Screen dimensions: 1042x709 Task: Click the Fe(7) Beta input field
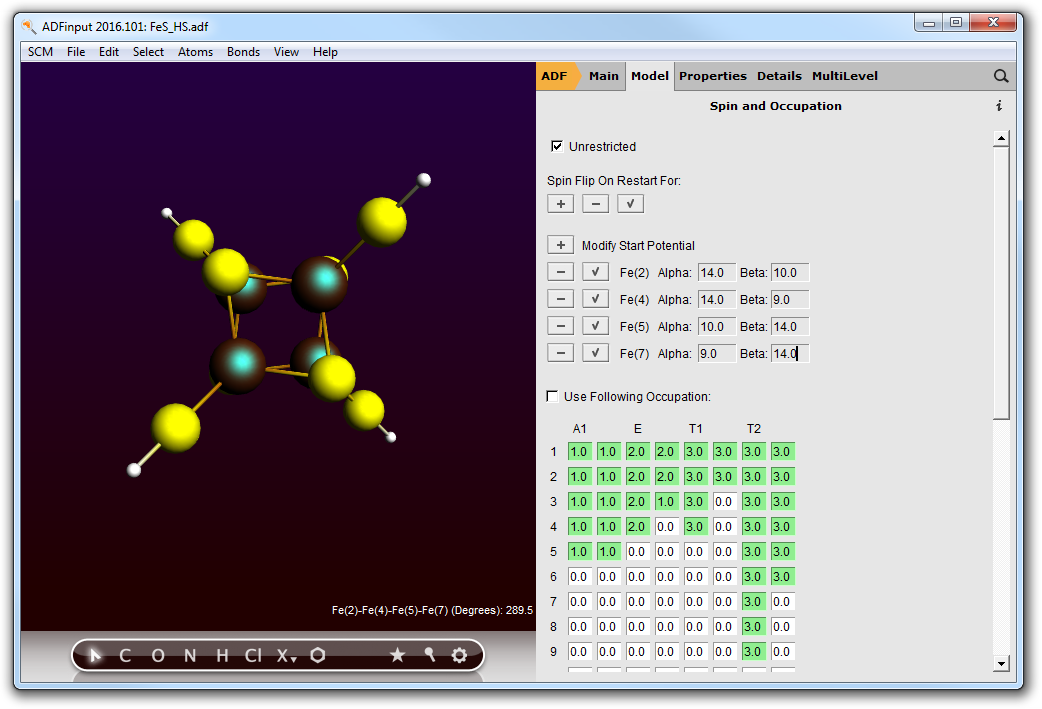[x=789, y=354]
